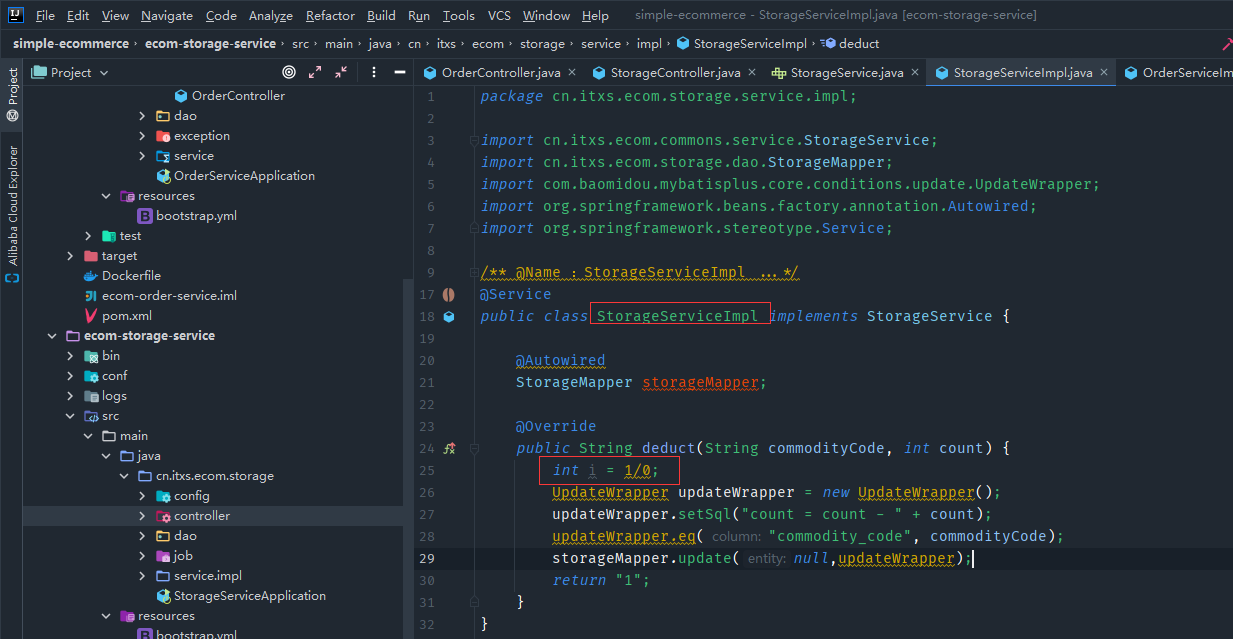
Task: Click line number 29 in the gutter
Action: 427,558
